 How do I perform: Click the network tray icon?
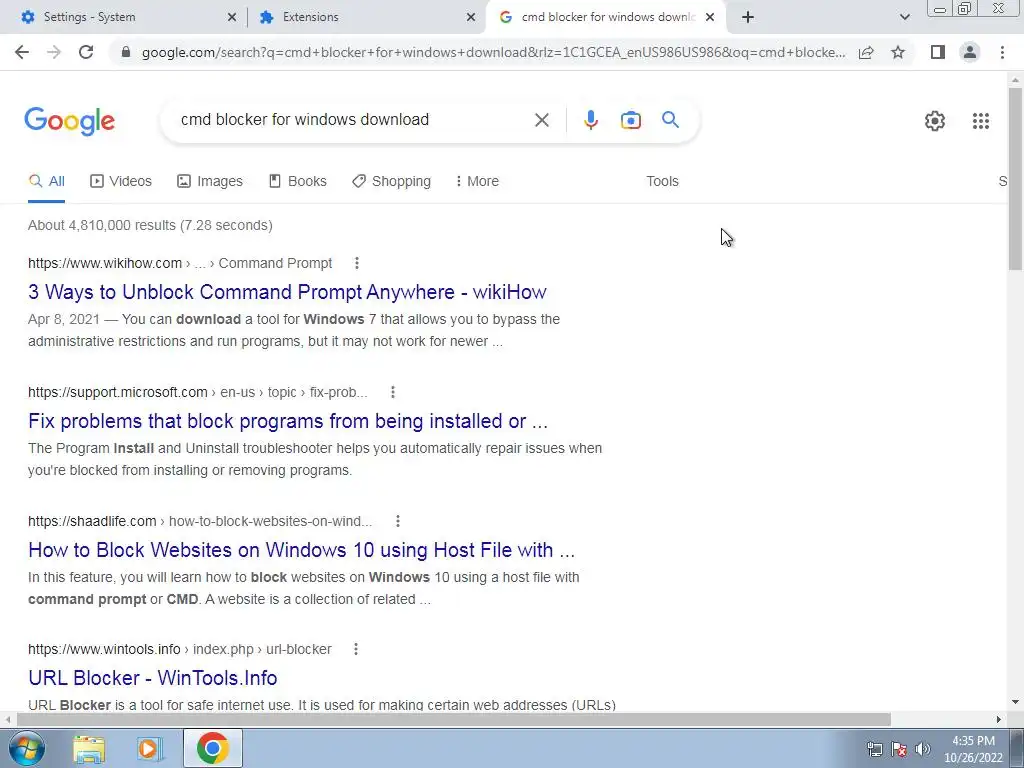(874, 749)
